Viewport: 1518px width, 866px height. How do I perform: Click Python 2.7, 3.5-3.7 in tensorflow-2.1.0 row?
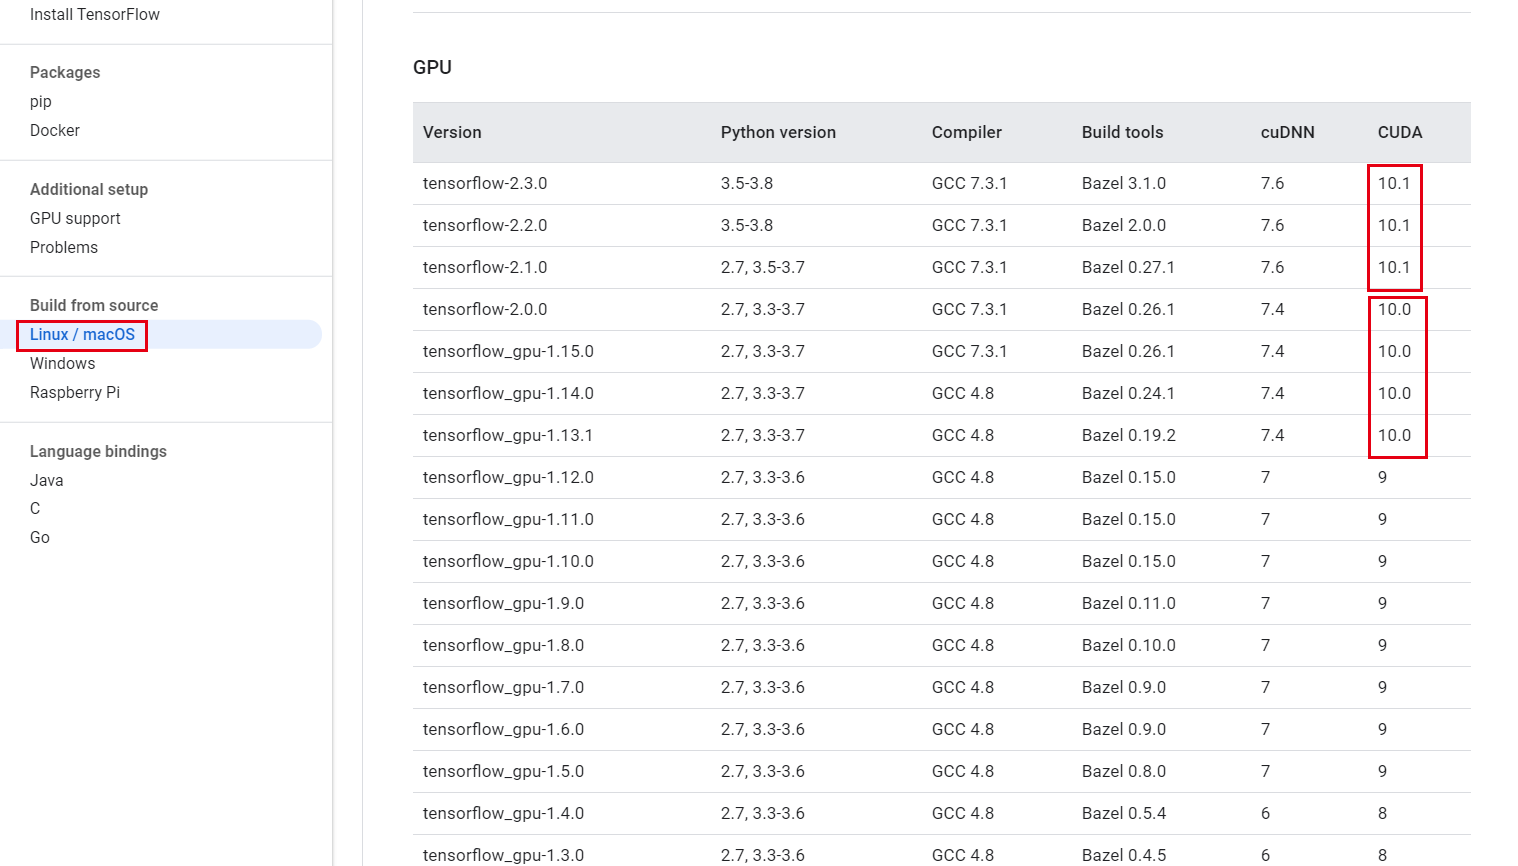[763, 268]
